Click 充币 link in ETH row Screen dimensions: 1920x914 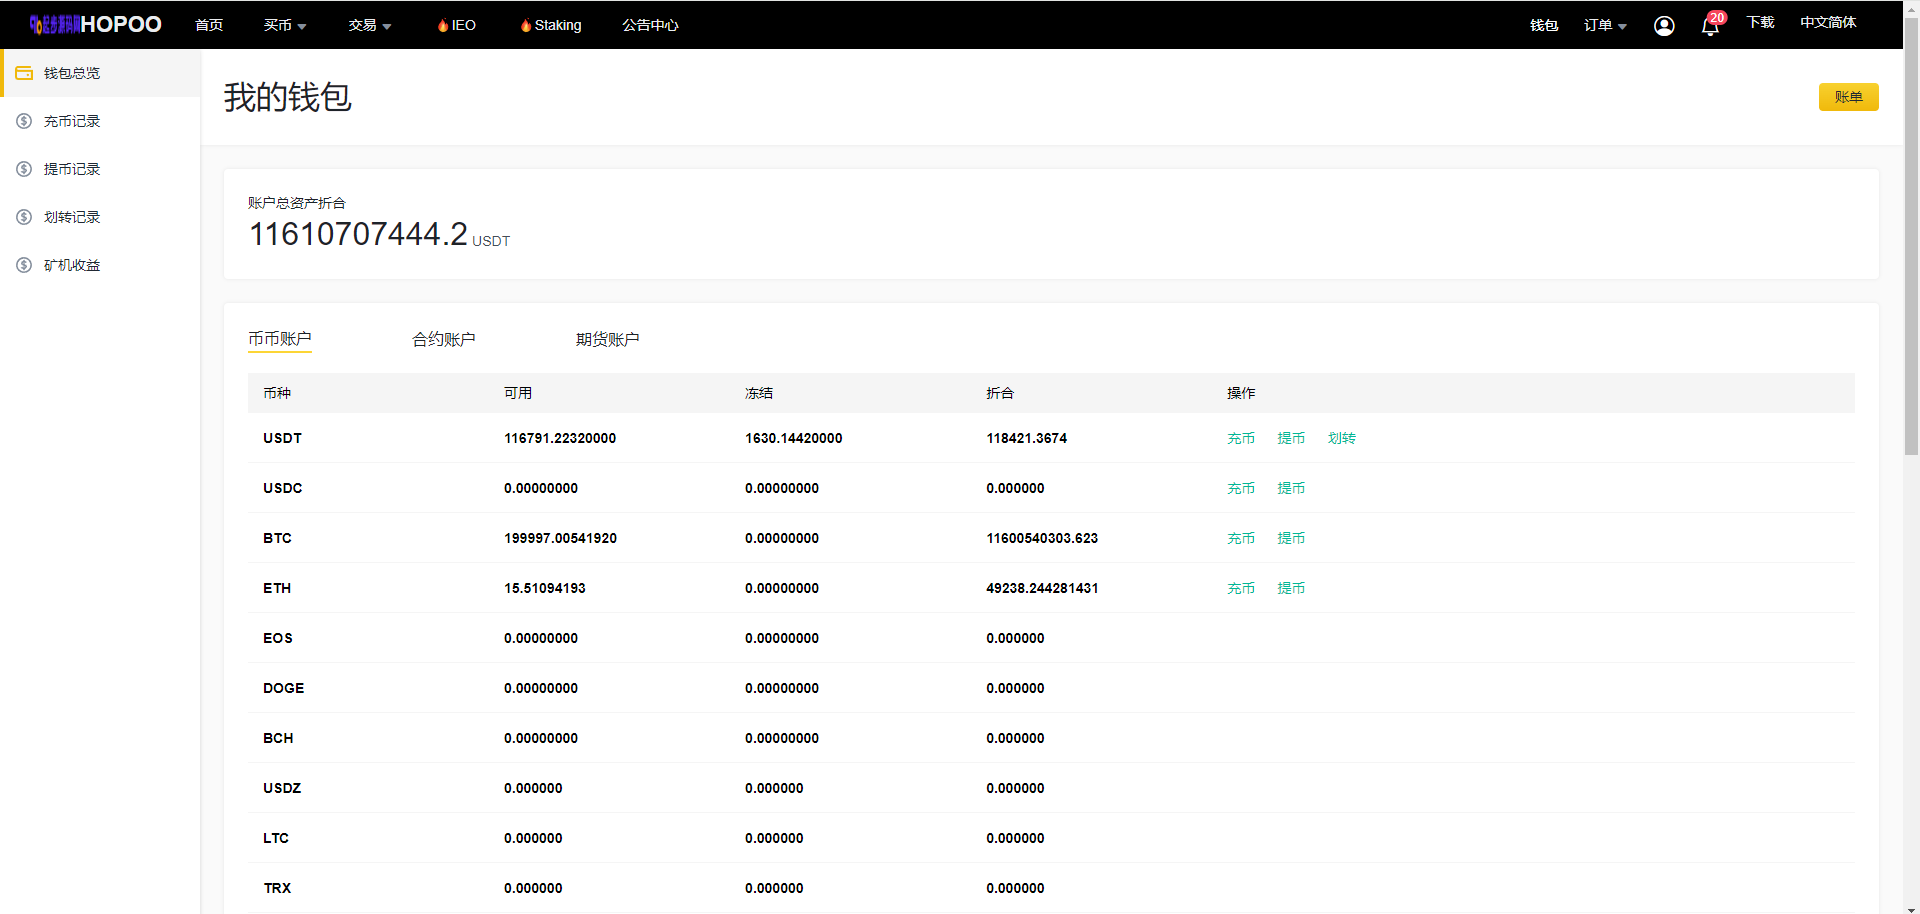1241,588
